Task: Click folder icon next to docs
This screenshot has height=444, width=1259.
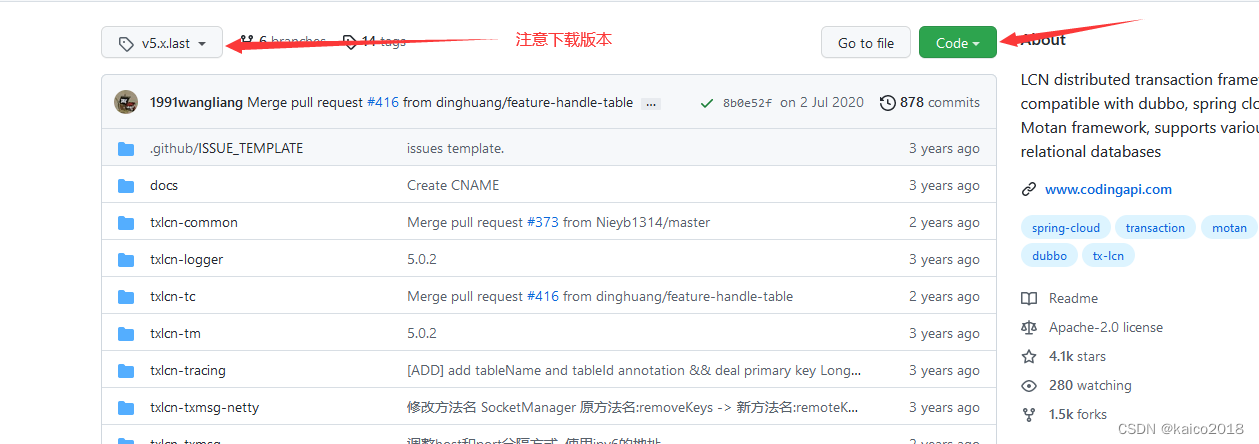Action: (126, 185)
